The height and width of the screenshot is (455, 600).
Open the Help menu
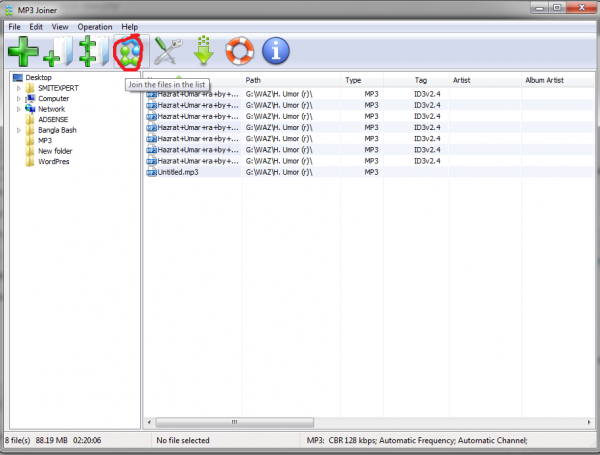click(x=130, y=27)
